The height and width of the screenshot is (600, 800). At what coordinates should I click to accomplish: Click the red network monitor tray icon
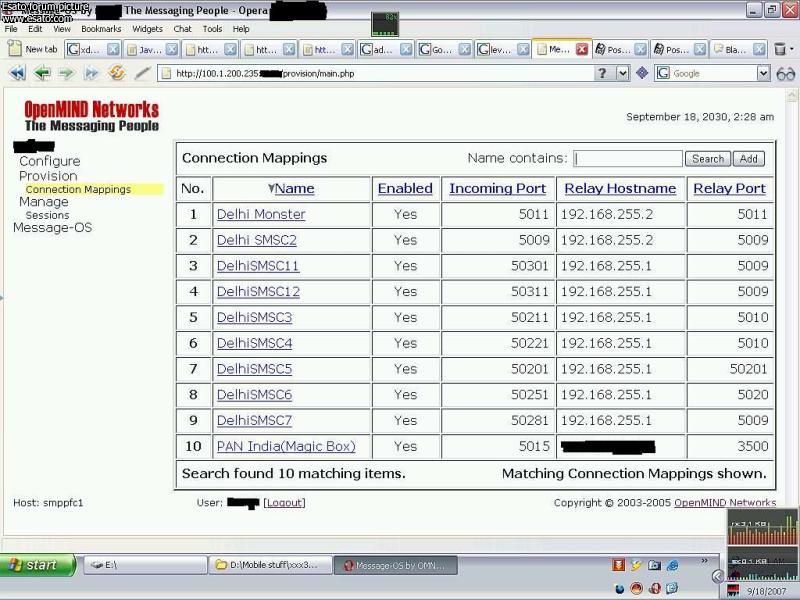(x=733, y=590)
